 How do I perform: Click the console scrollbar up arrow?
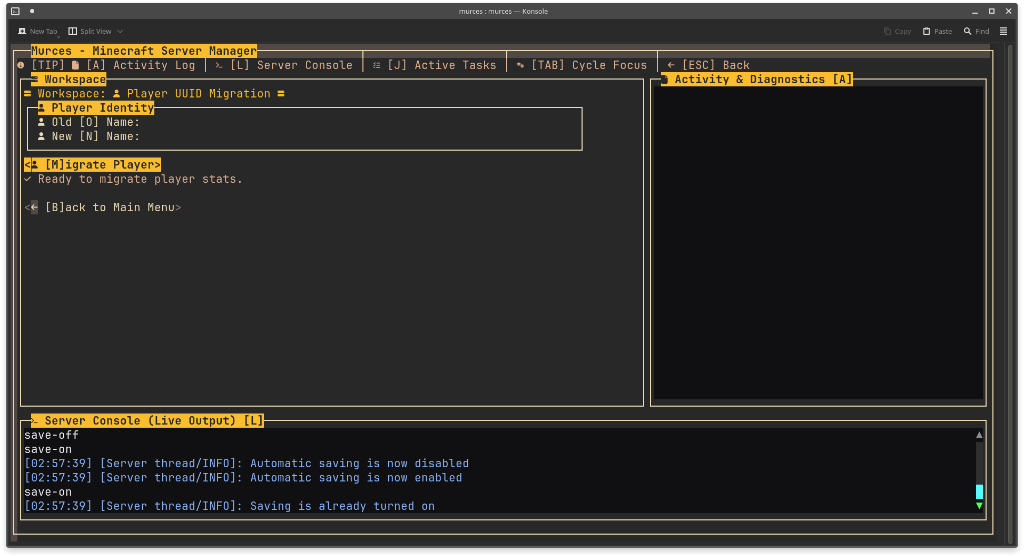tap(979, 435)
